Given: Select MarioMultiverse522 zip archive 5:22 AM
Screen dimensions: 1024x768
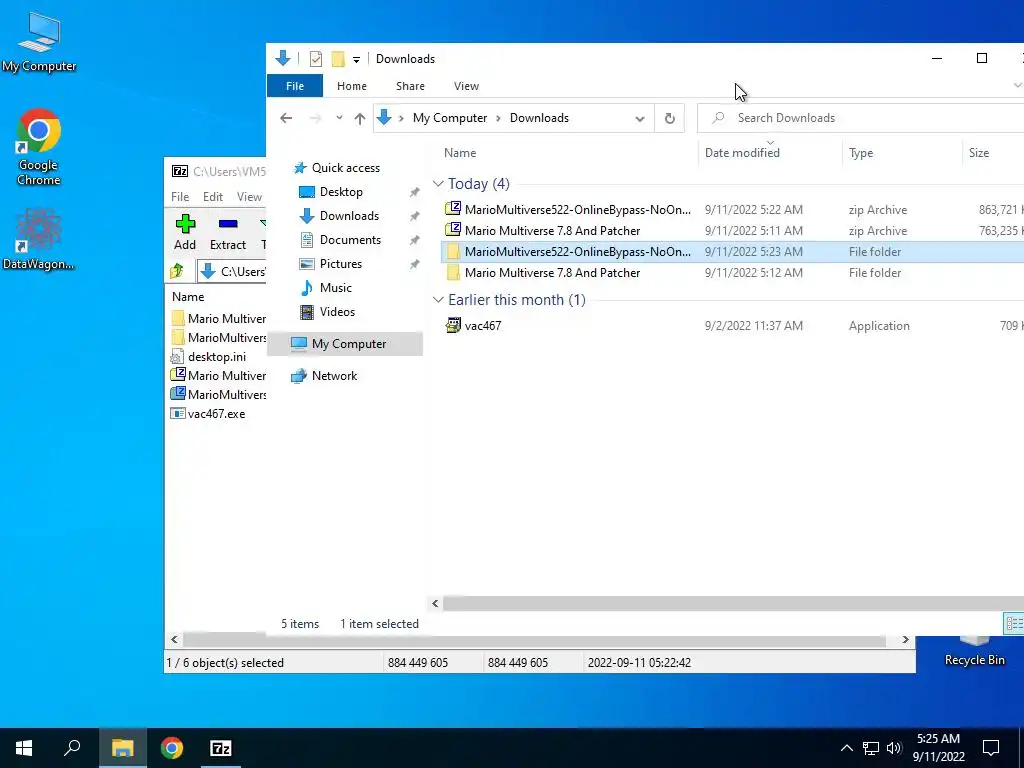Looking at the screenshot, I should tap(732, 210).
